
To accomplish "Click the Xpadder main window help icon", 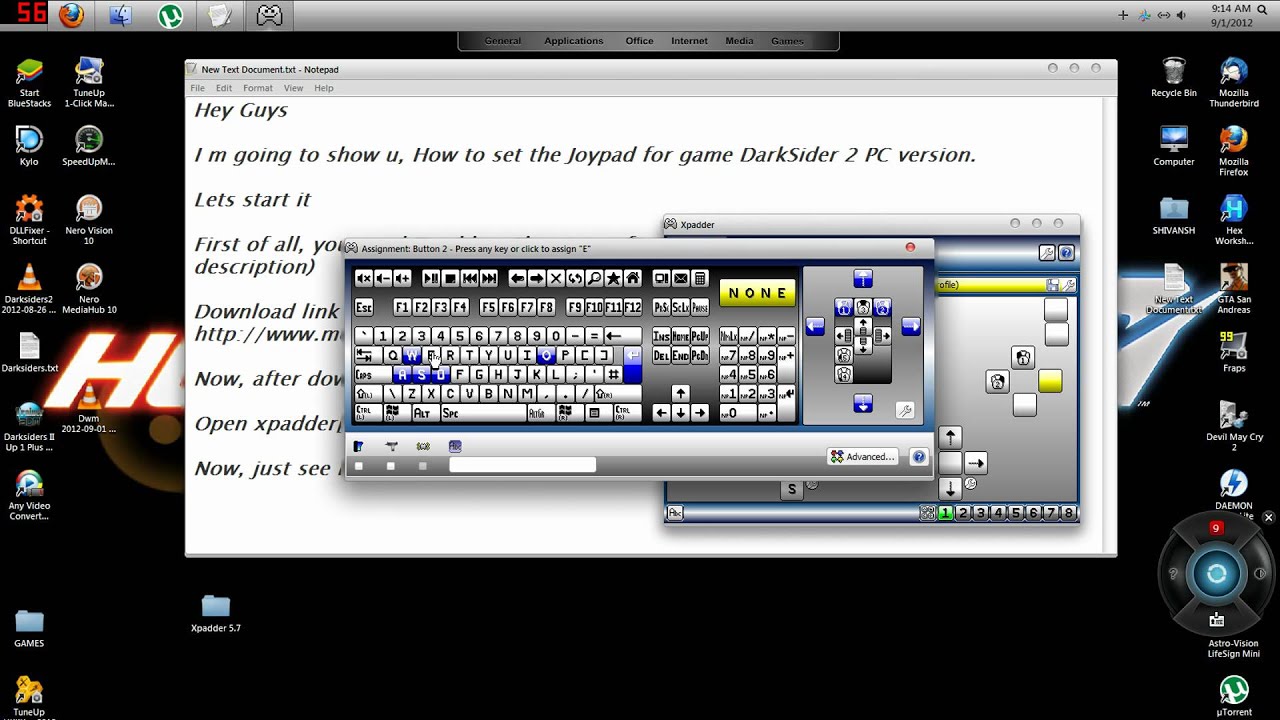I will point(1066,253).
